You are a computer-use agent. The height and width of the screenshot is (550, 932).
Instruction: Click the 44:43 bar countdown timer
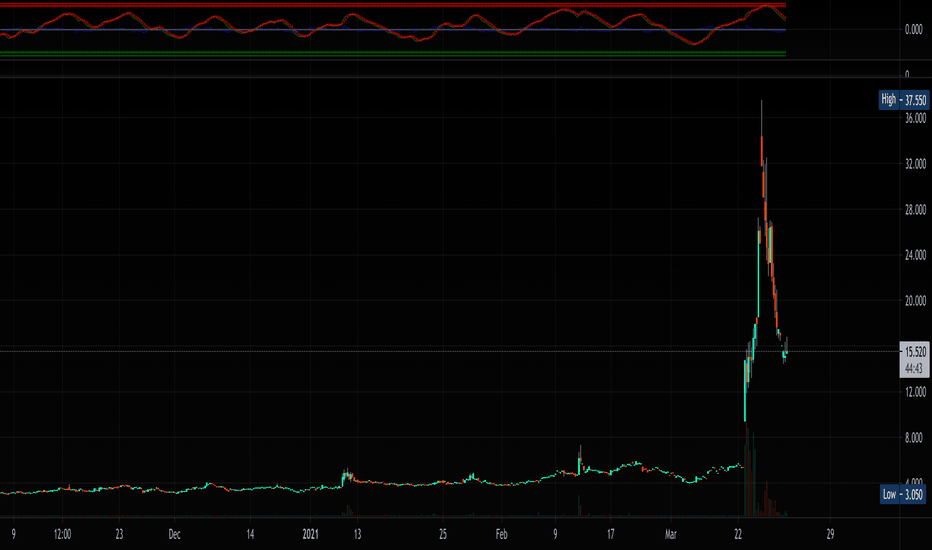[914, 369]
